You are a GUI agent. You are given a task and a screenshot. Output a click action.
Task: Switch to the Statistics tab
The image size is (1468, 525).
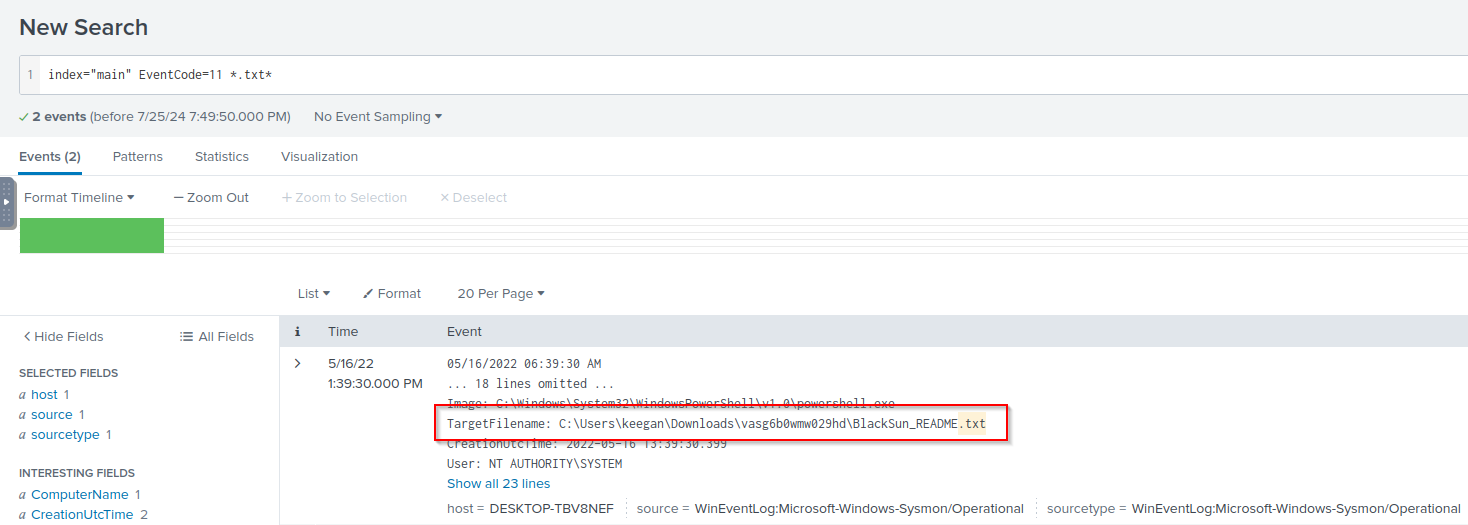click(x=221, y=157)
